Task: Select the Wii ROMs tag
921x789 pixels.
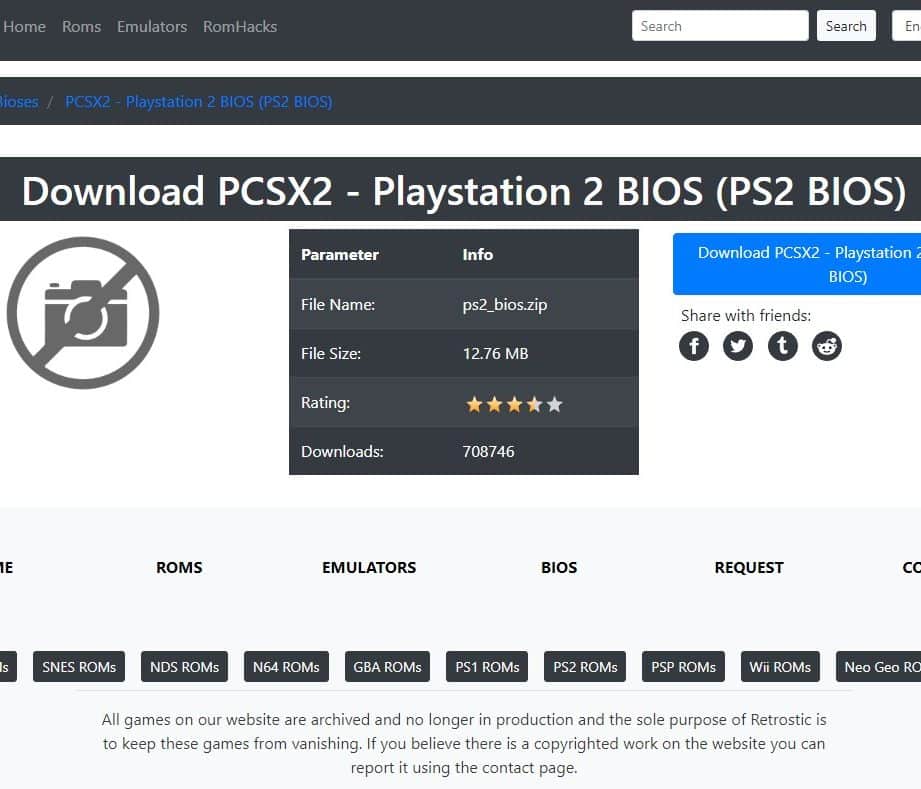Action: point(780,667)
